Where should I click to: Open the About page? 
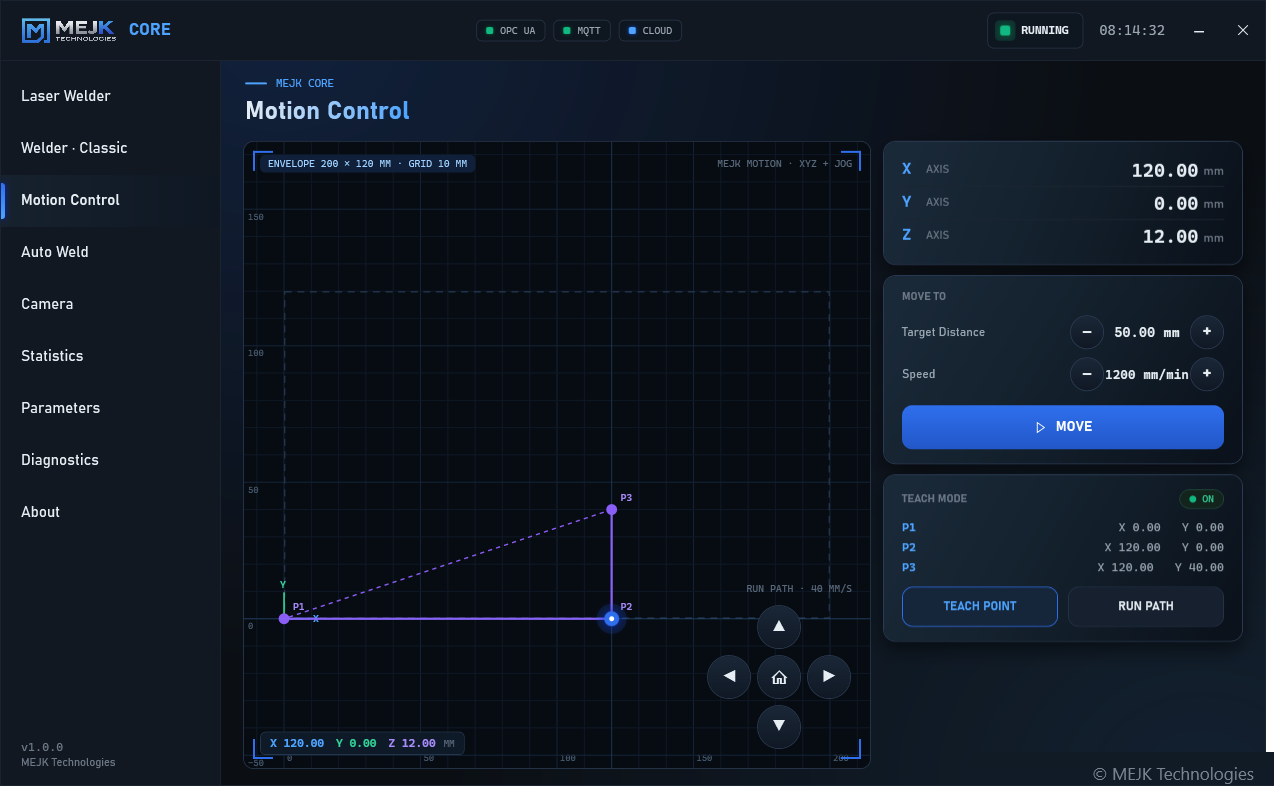click(x=110, y=512)
